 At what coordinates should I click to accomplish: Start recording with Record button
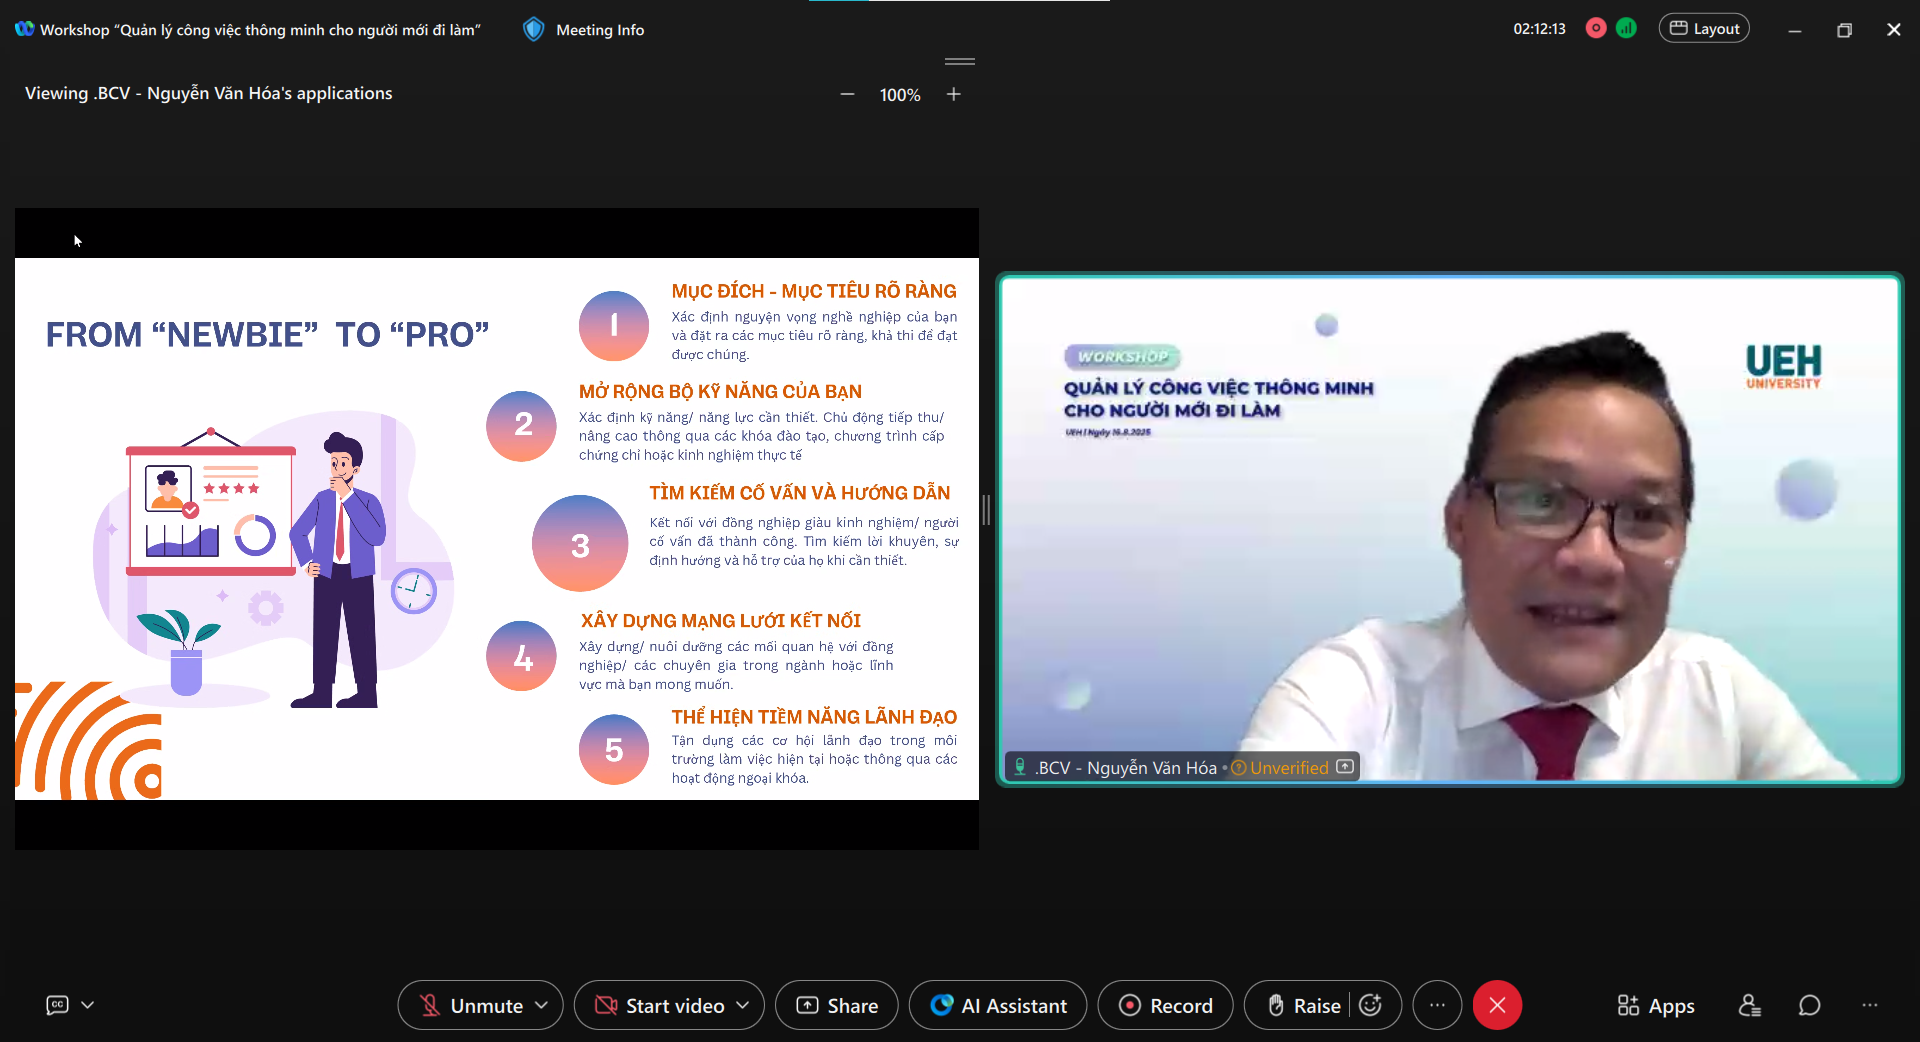(1165, 1006)
